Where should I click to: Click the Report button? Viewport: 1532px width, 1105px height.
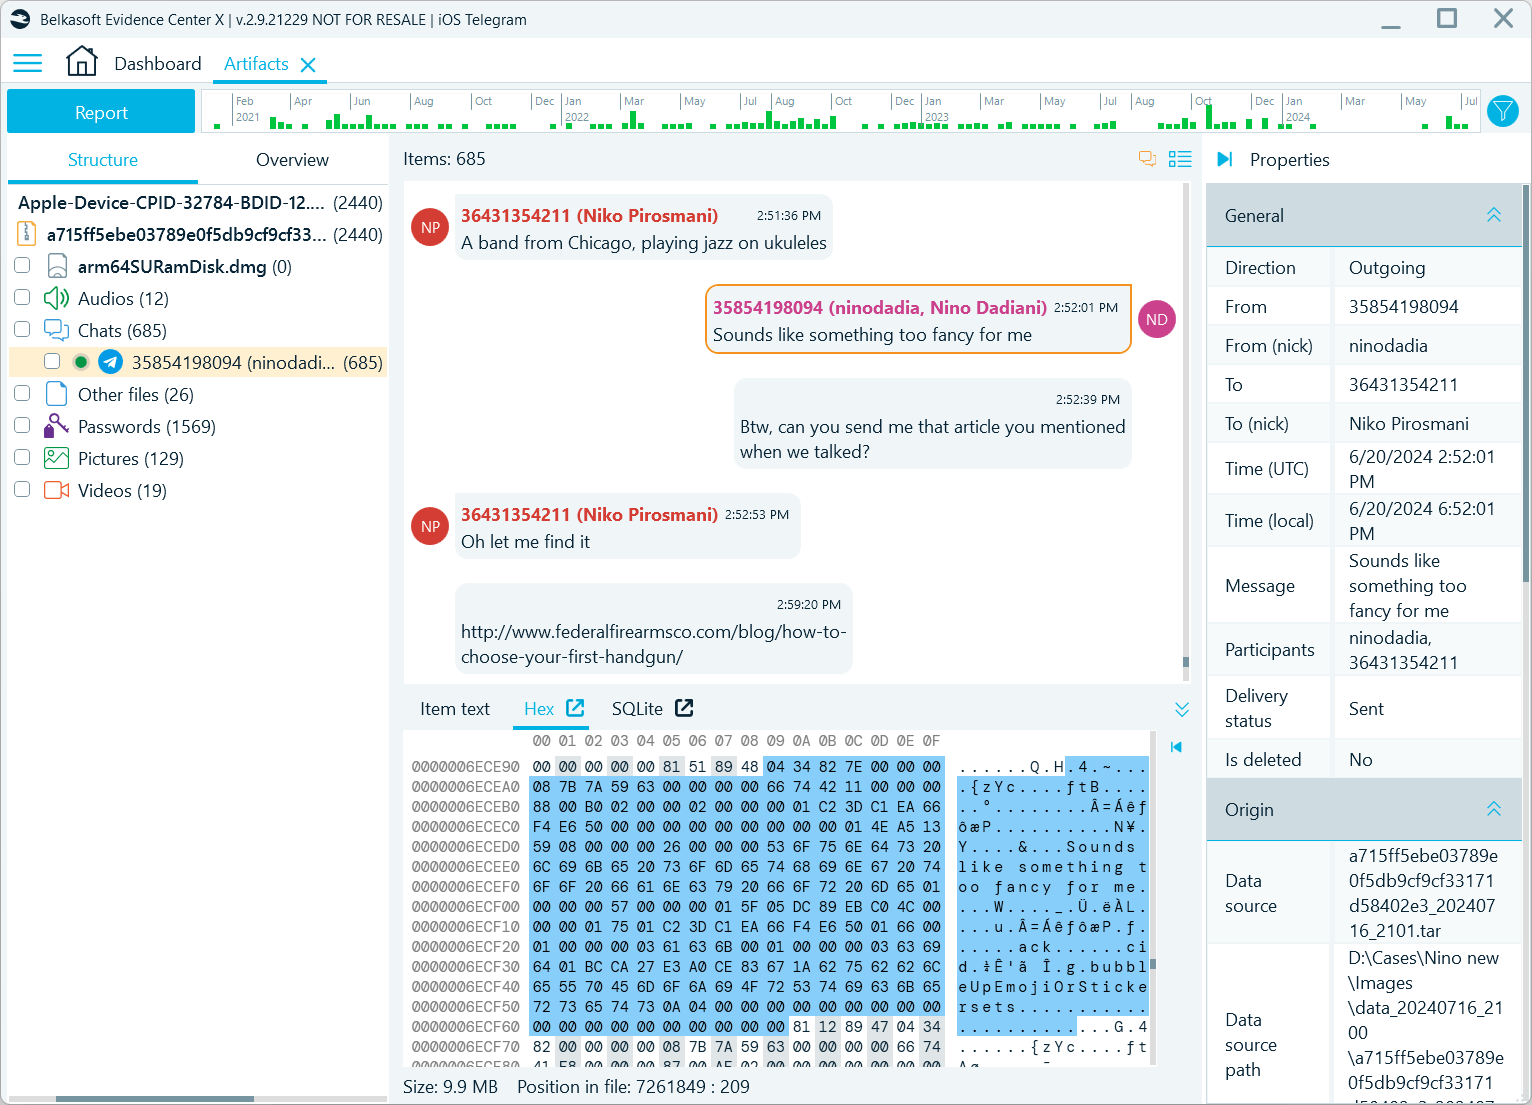tap(101, 112)
